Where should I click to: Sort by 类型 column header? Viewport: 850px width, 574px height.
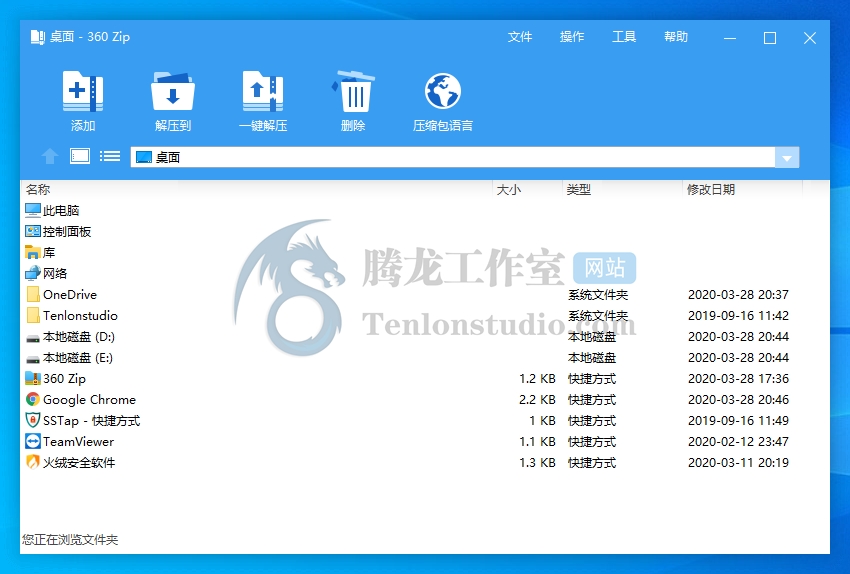[x=578, y=189]
